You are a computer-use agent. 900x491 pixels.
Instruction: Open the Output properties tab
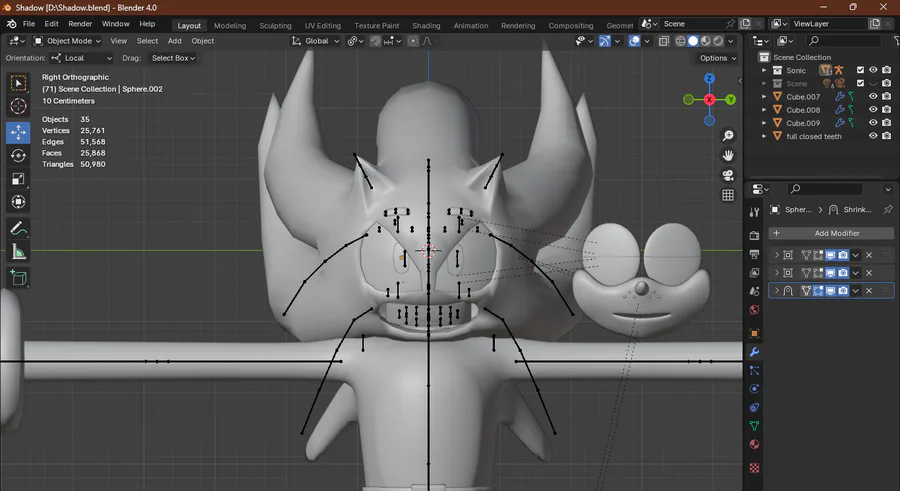click(x=754, y=254)
